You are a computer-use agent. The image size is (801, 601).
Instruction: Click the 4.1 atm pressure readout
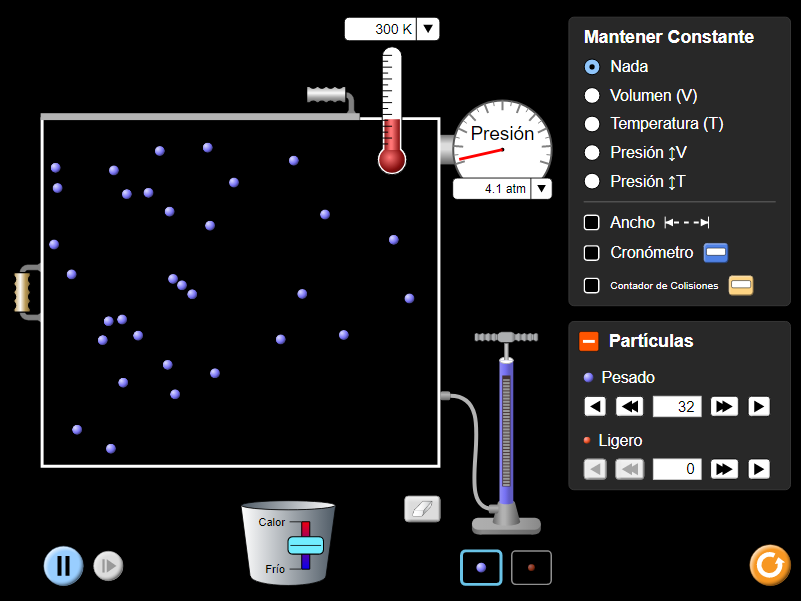(x=492, y=189)
